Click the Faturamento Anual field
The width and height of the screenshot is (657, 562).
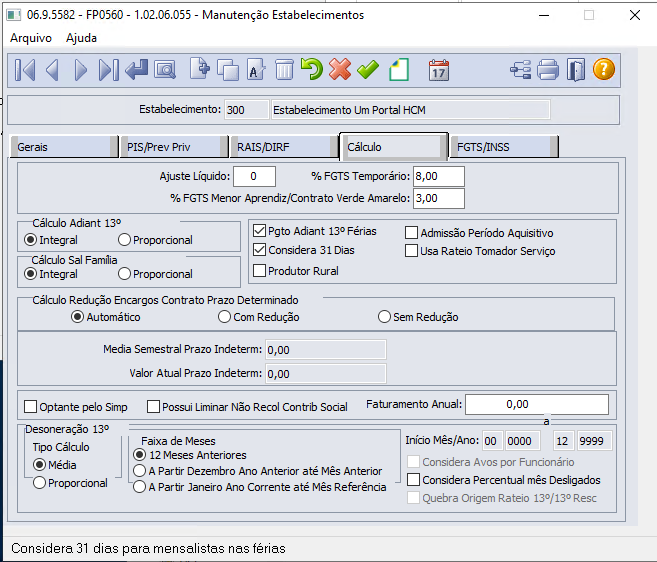coord(537,404)
